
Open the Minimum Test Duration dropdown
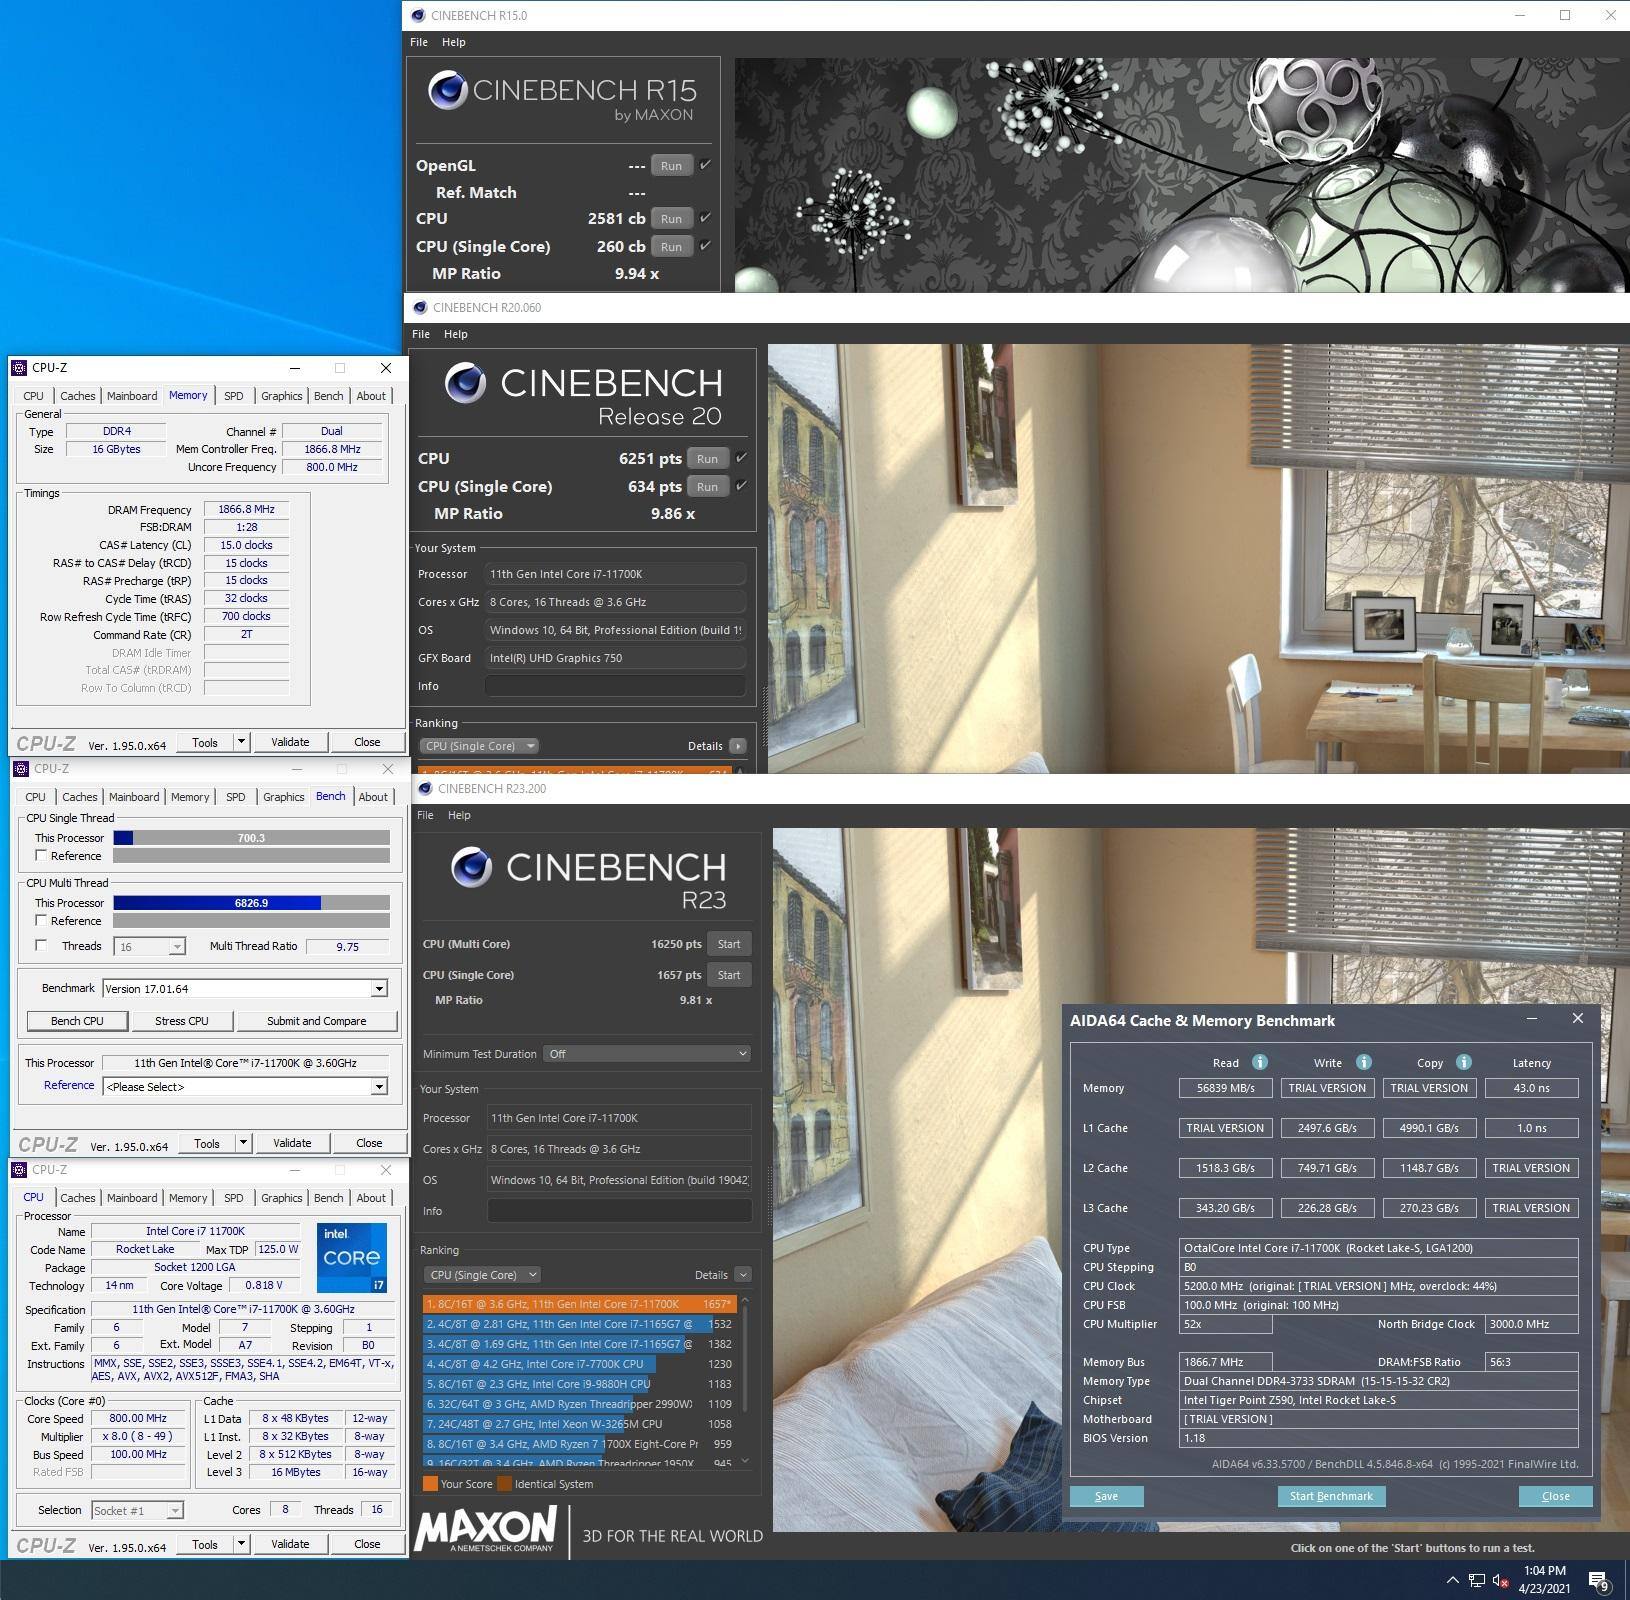[646, 1054]
